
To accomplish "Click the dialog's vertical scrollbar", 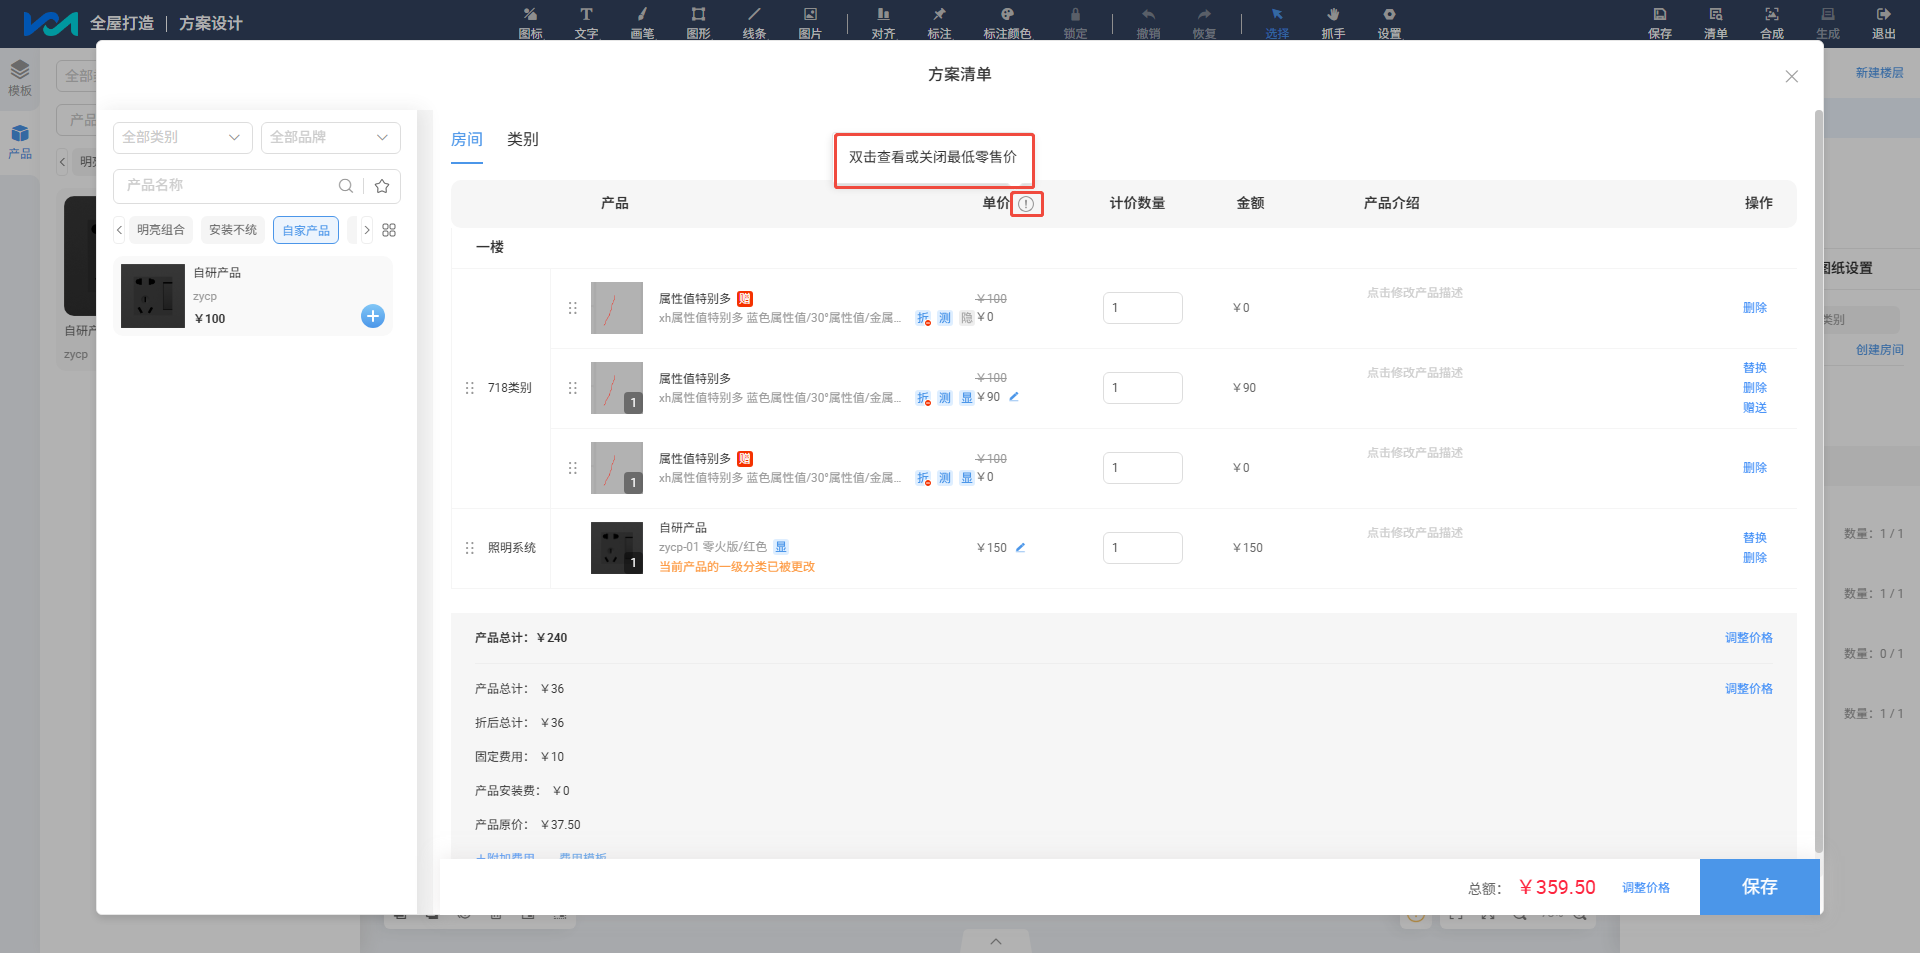I will pos(1819,480).
